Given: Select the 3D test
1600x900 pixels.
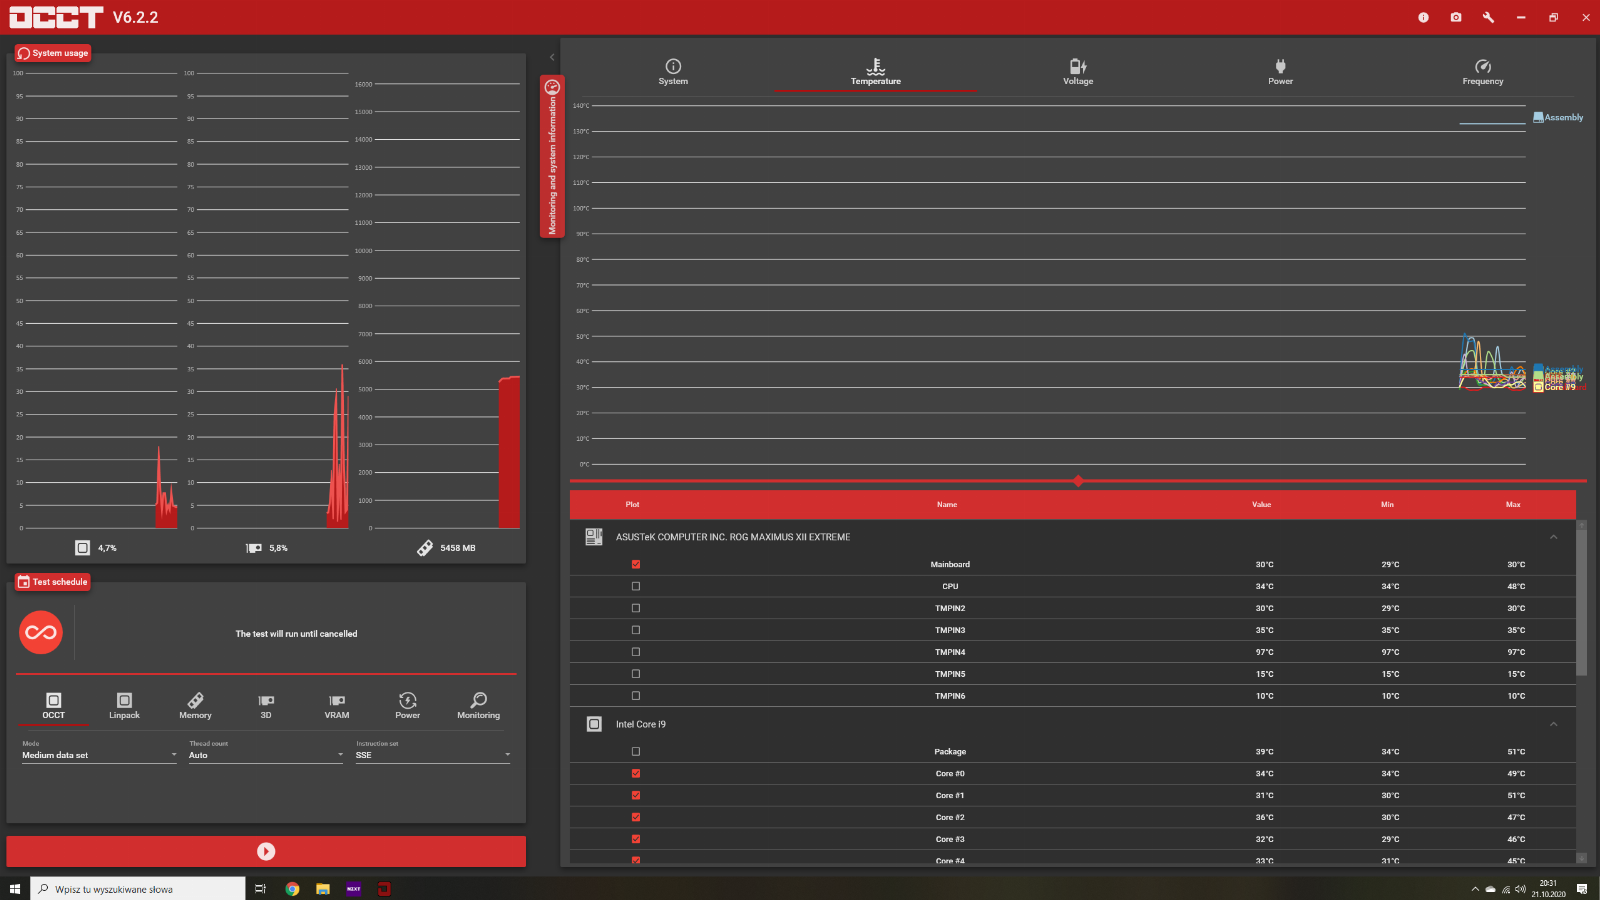Looking at the screenshot, I should [x=266, y=706].
